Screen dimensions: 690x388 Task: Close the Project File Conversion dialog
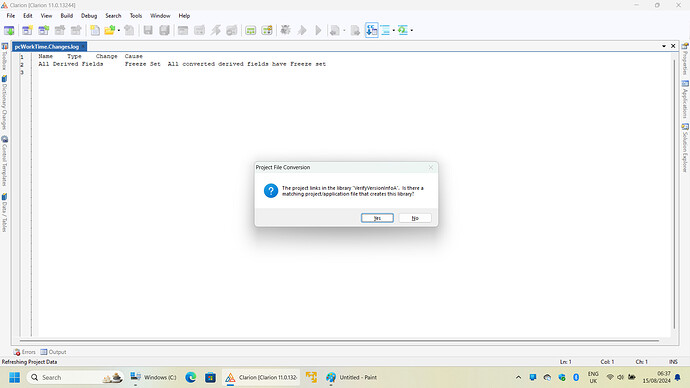coord(431,167)
